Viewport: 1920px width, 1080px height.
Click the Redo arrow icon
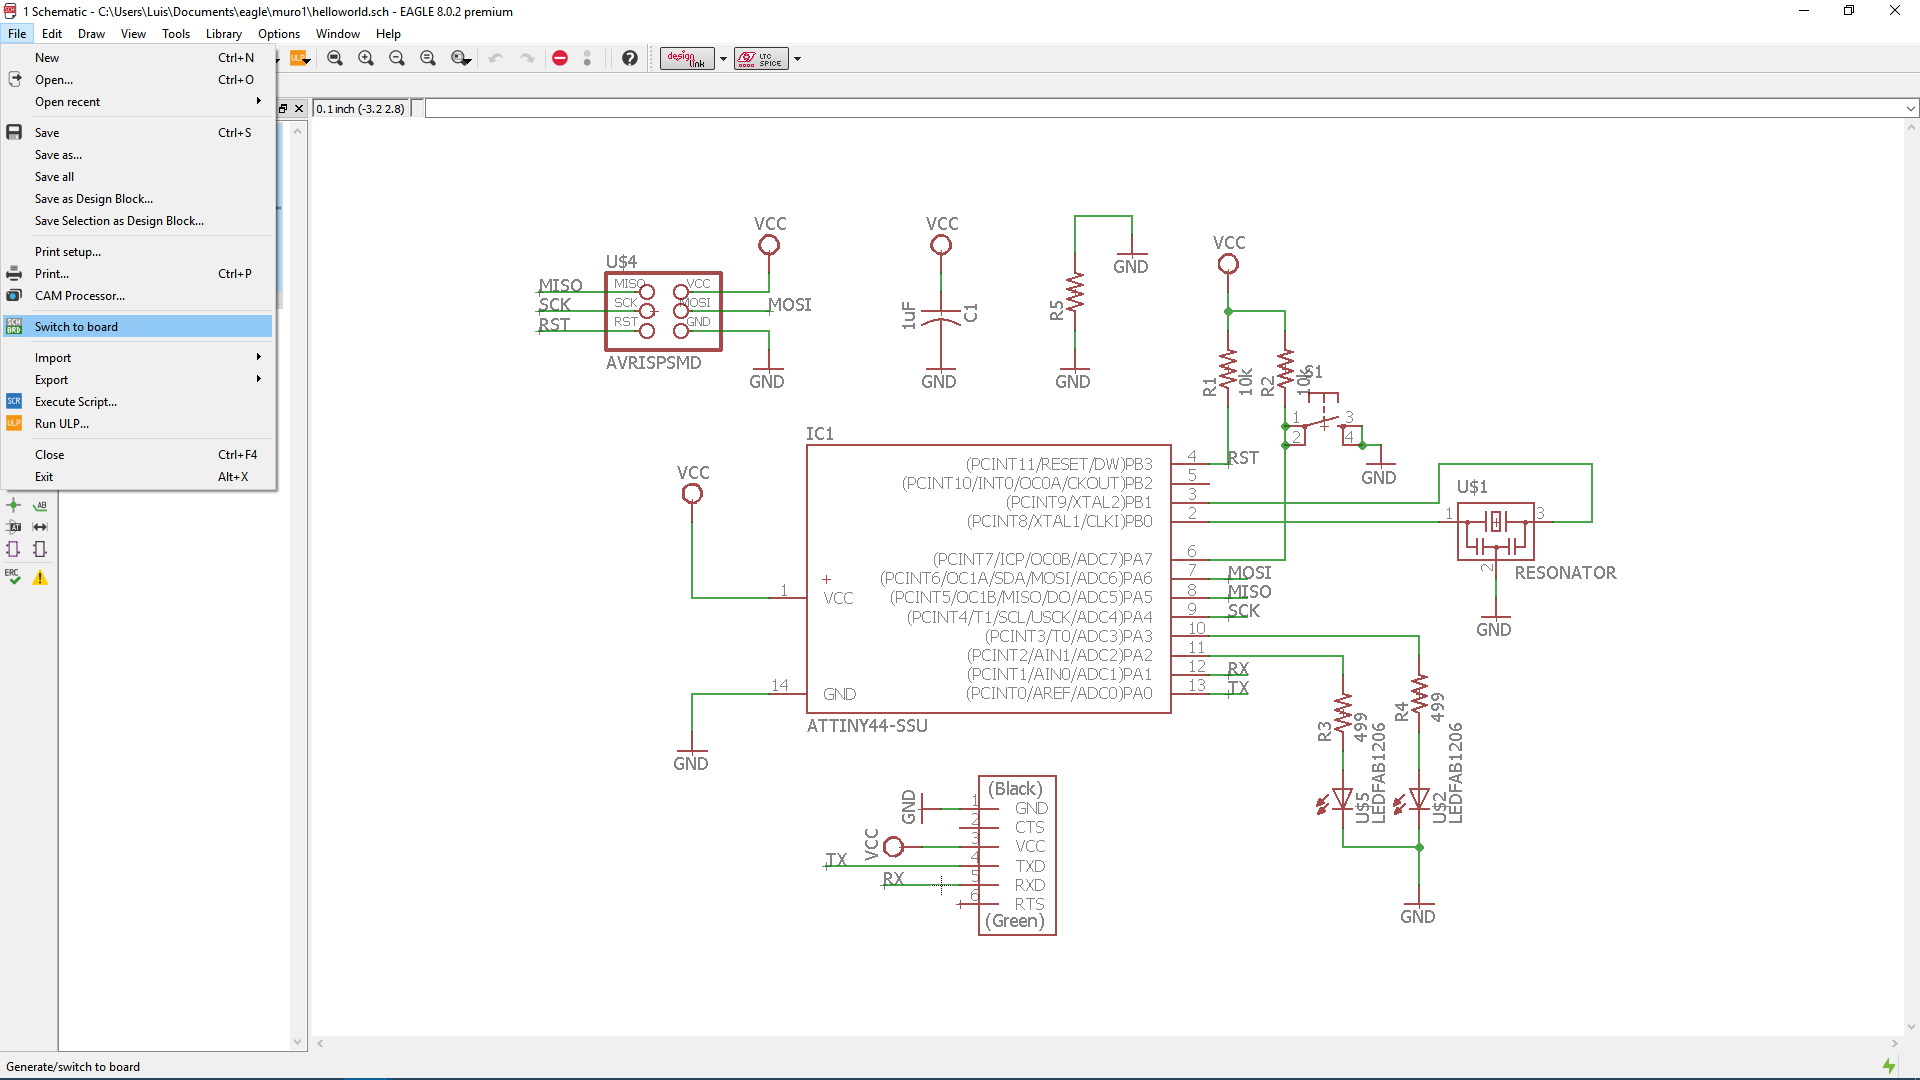click(527, 58)
